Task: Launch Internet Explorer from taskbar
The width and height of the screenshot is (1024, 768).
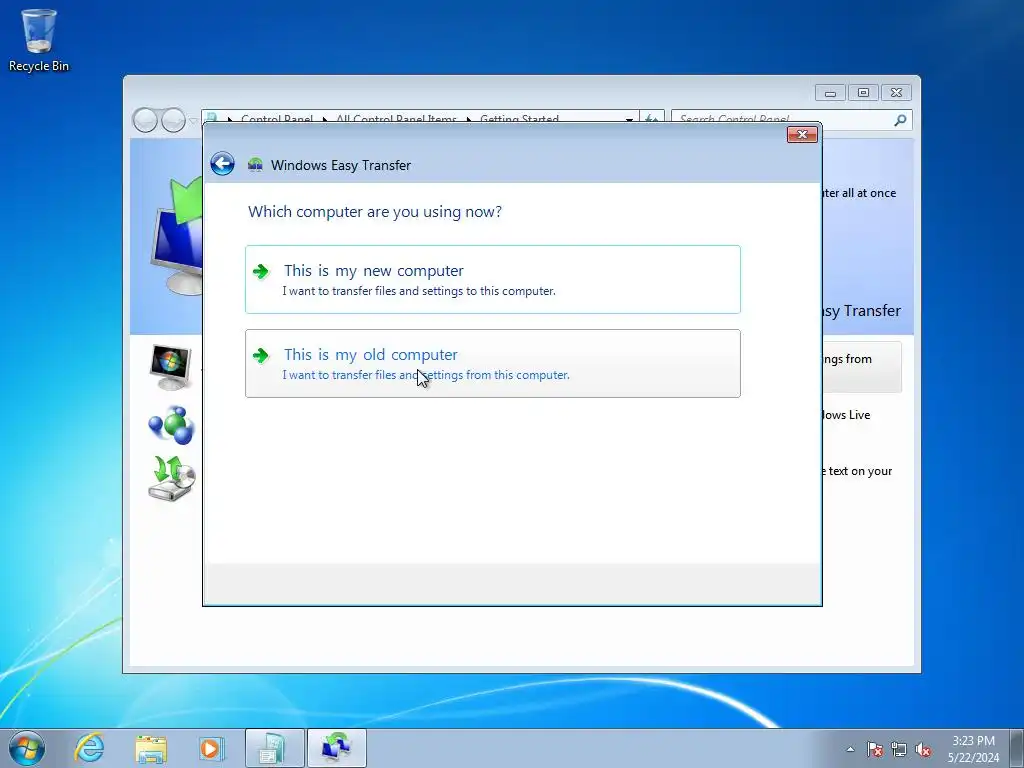Action: 89,748
